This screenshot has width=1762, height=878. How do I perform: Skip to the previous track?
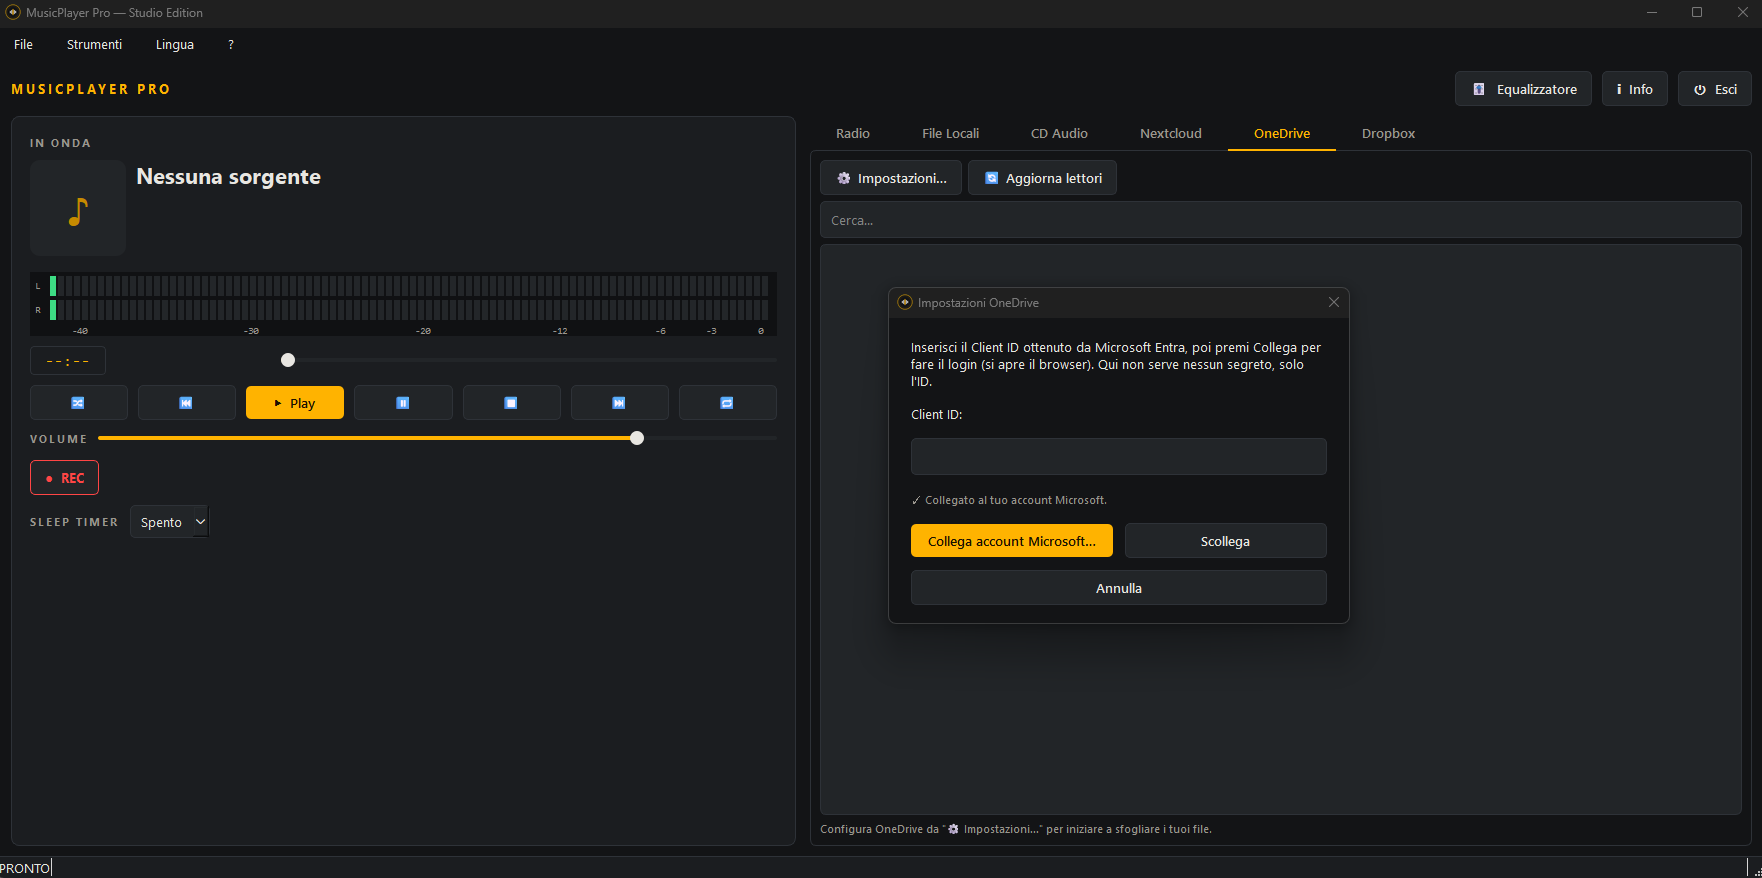186,403
